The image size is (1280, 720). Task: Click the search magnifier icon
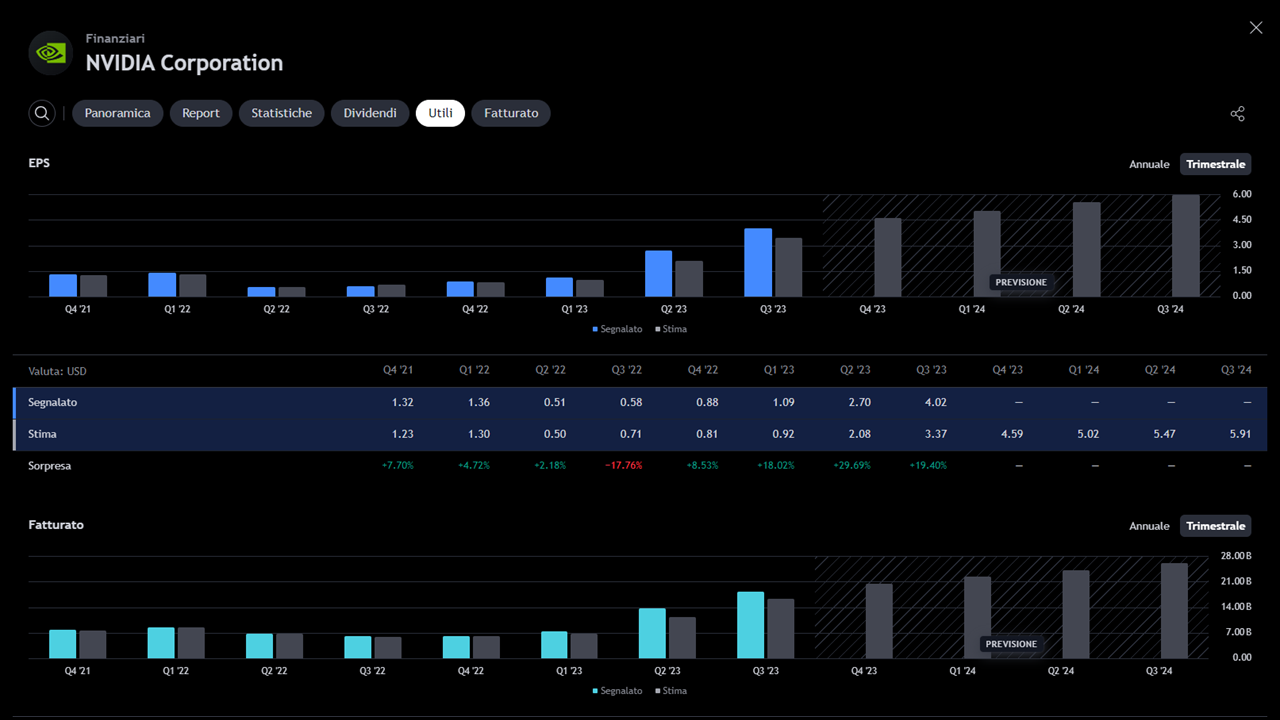42,113
